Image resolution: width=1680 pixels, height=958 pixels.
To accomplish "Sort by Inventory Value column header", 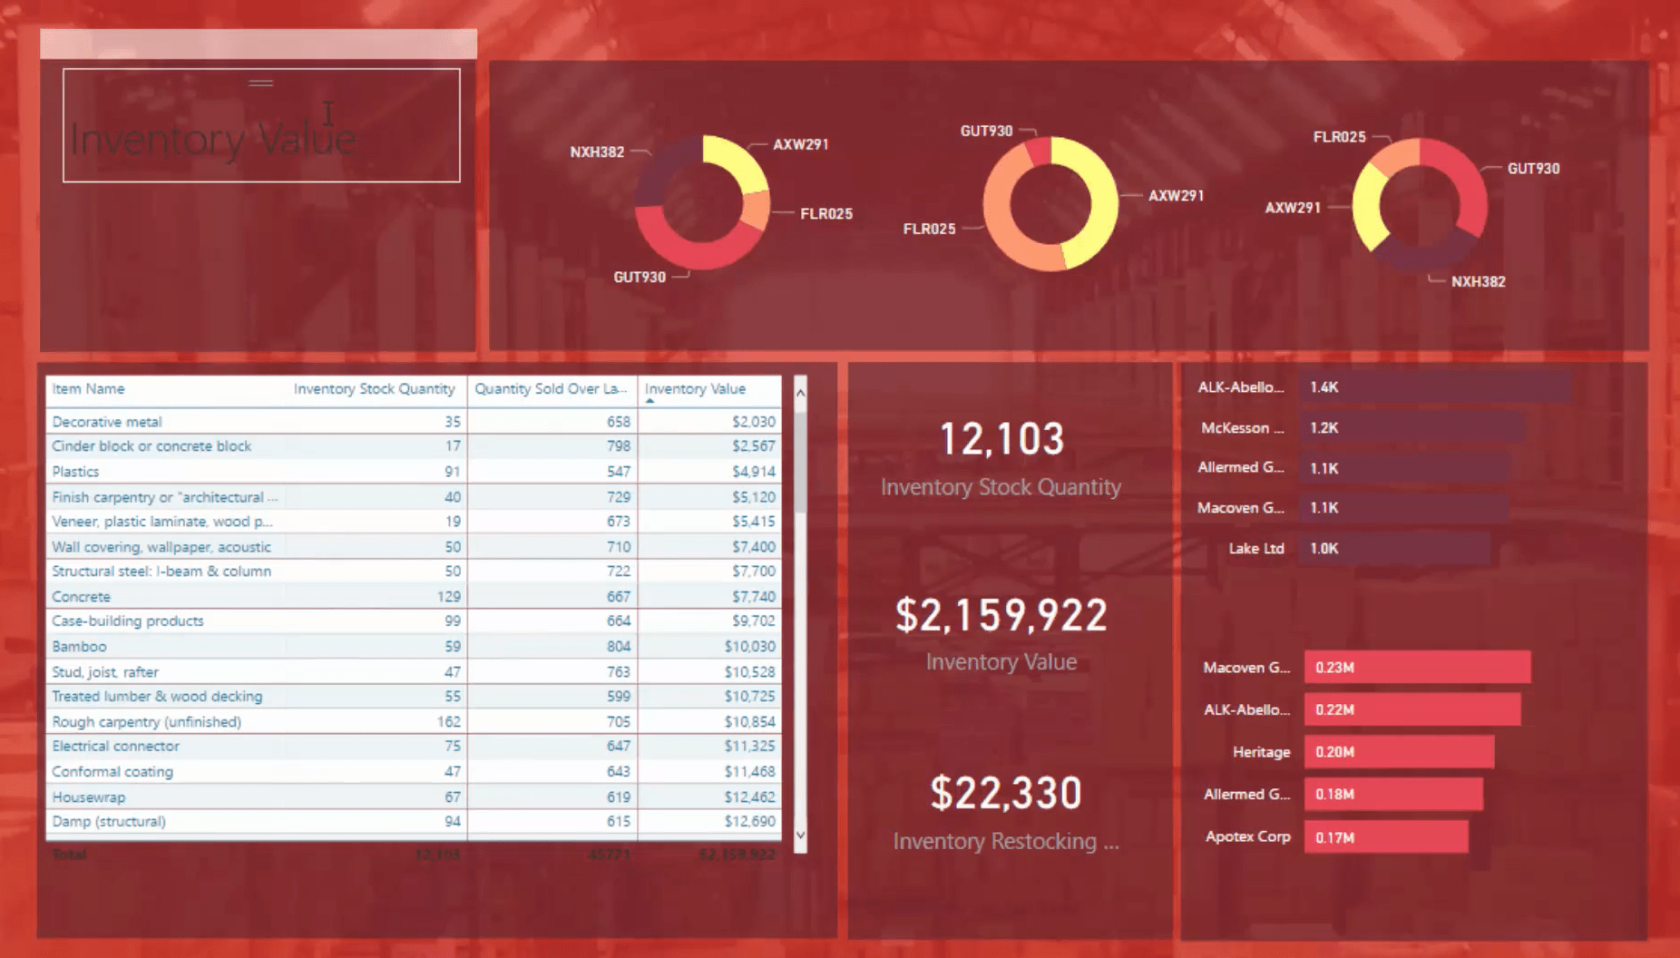I will [695, 389].
